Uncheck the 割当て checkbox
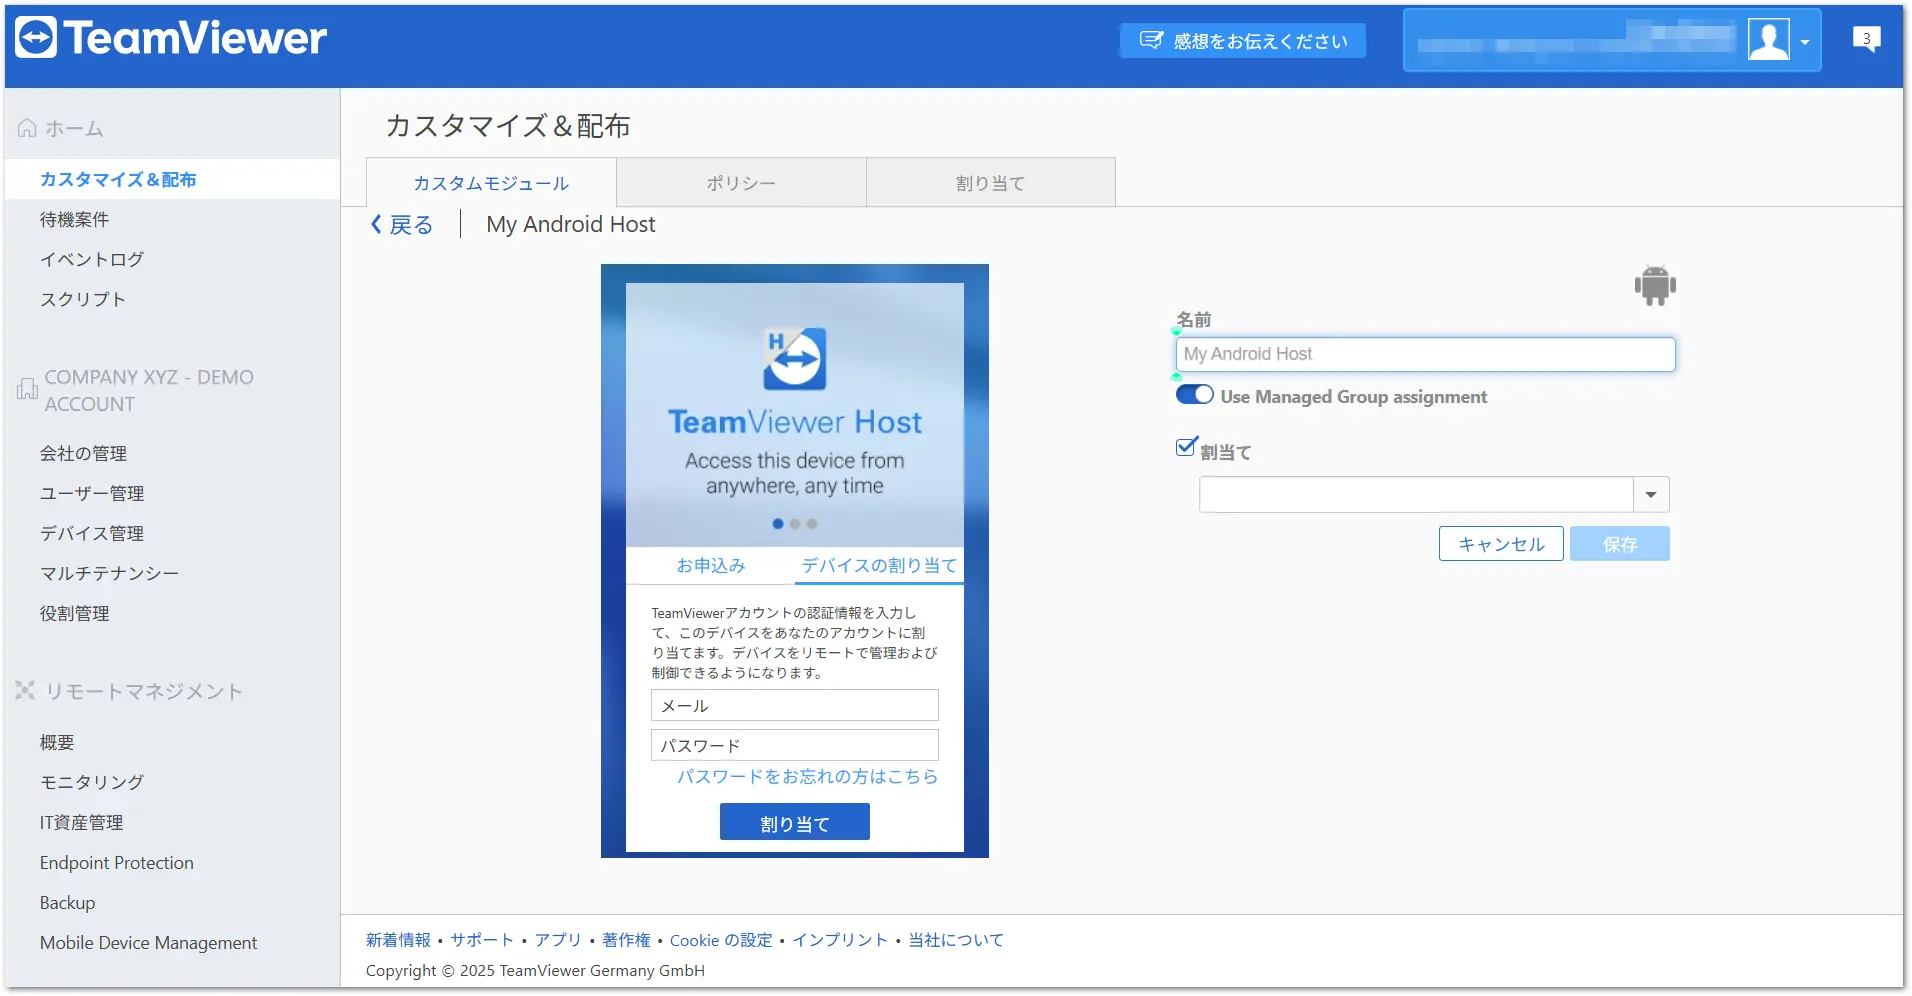This screenshot has width=1912, height=996. (1186, 447)
